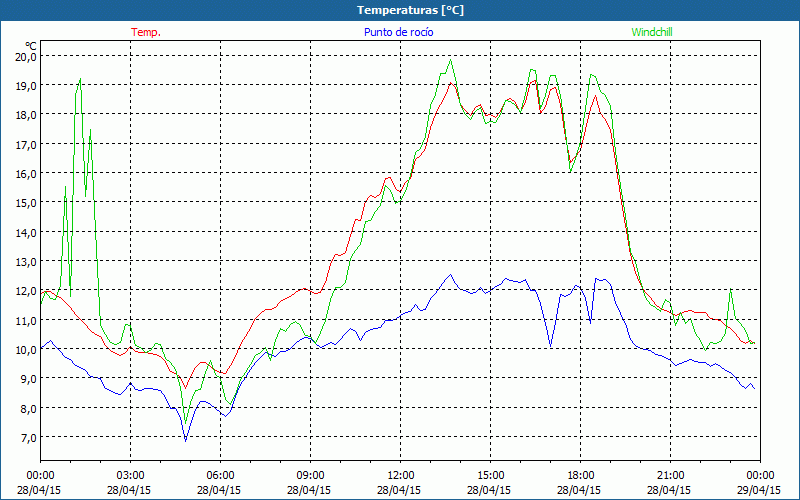Click the 16,0 y-axis value
The height and width of the screenshot is (500, 800).
(x=26, y=173)
